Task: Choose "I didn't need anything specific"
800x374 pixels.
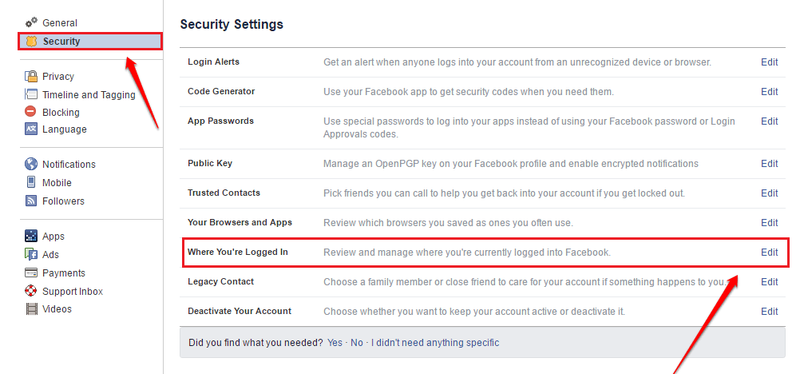Action: (x=435, y=343)
